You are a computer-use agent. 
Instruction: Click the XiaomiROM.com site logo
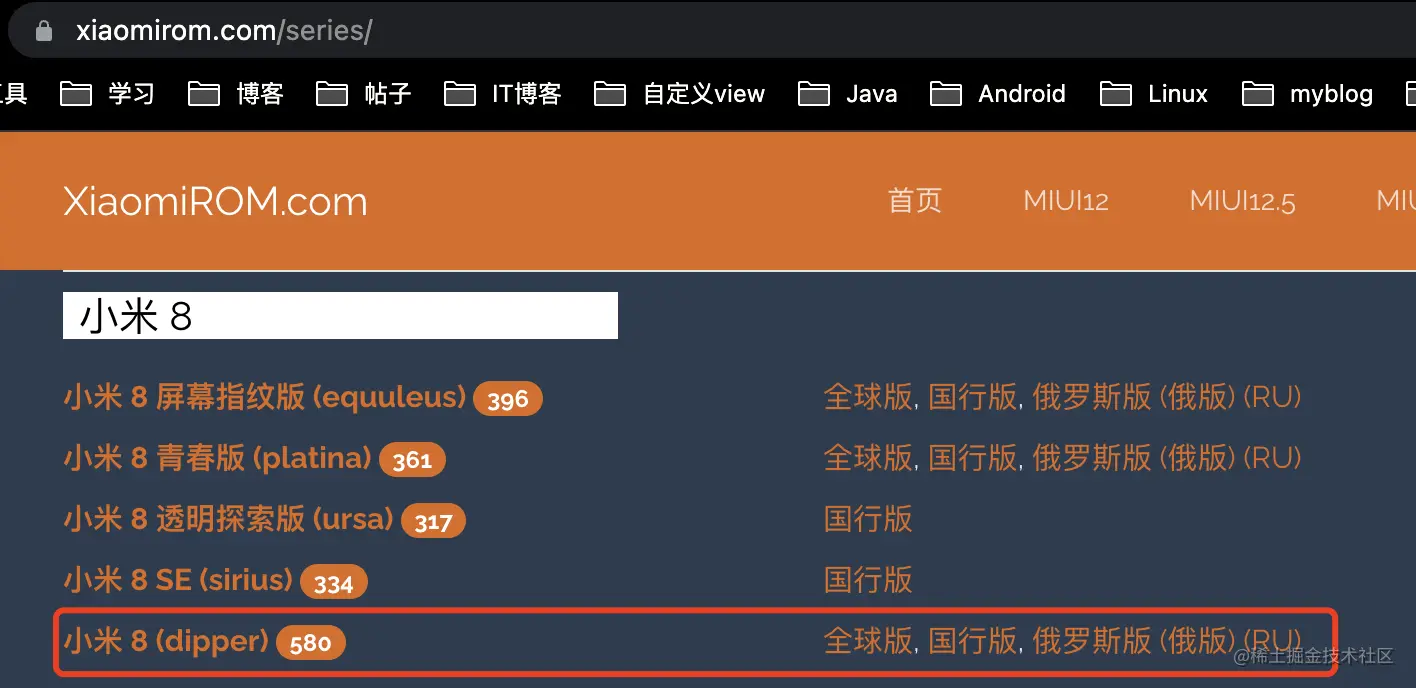(x=215, y=201)
